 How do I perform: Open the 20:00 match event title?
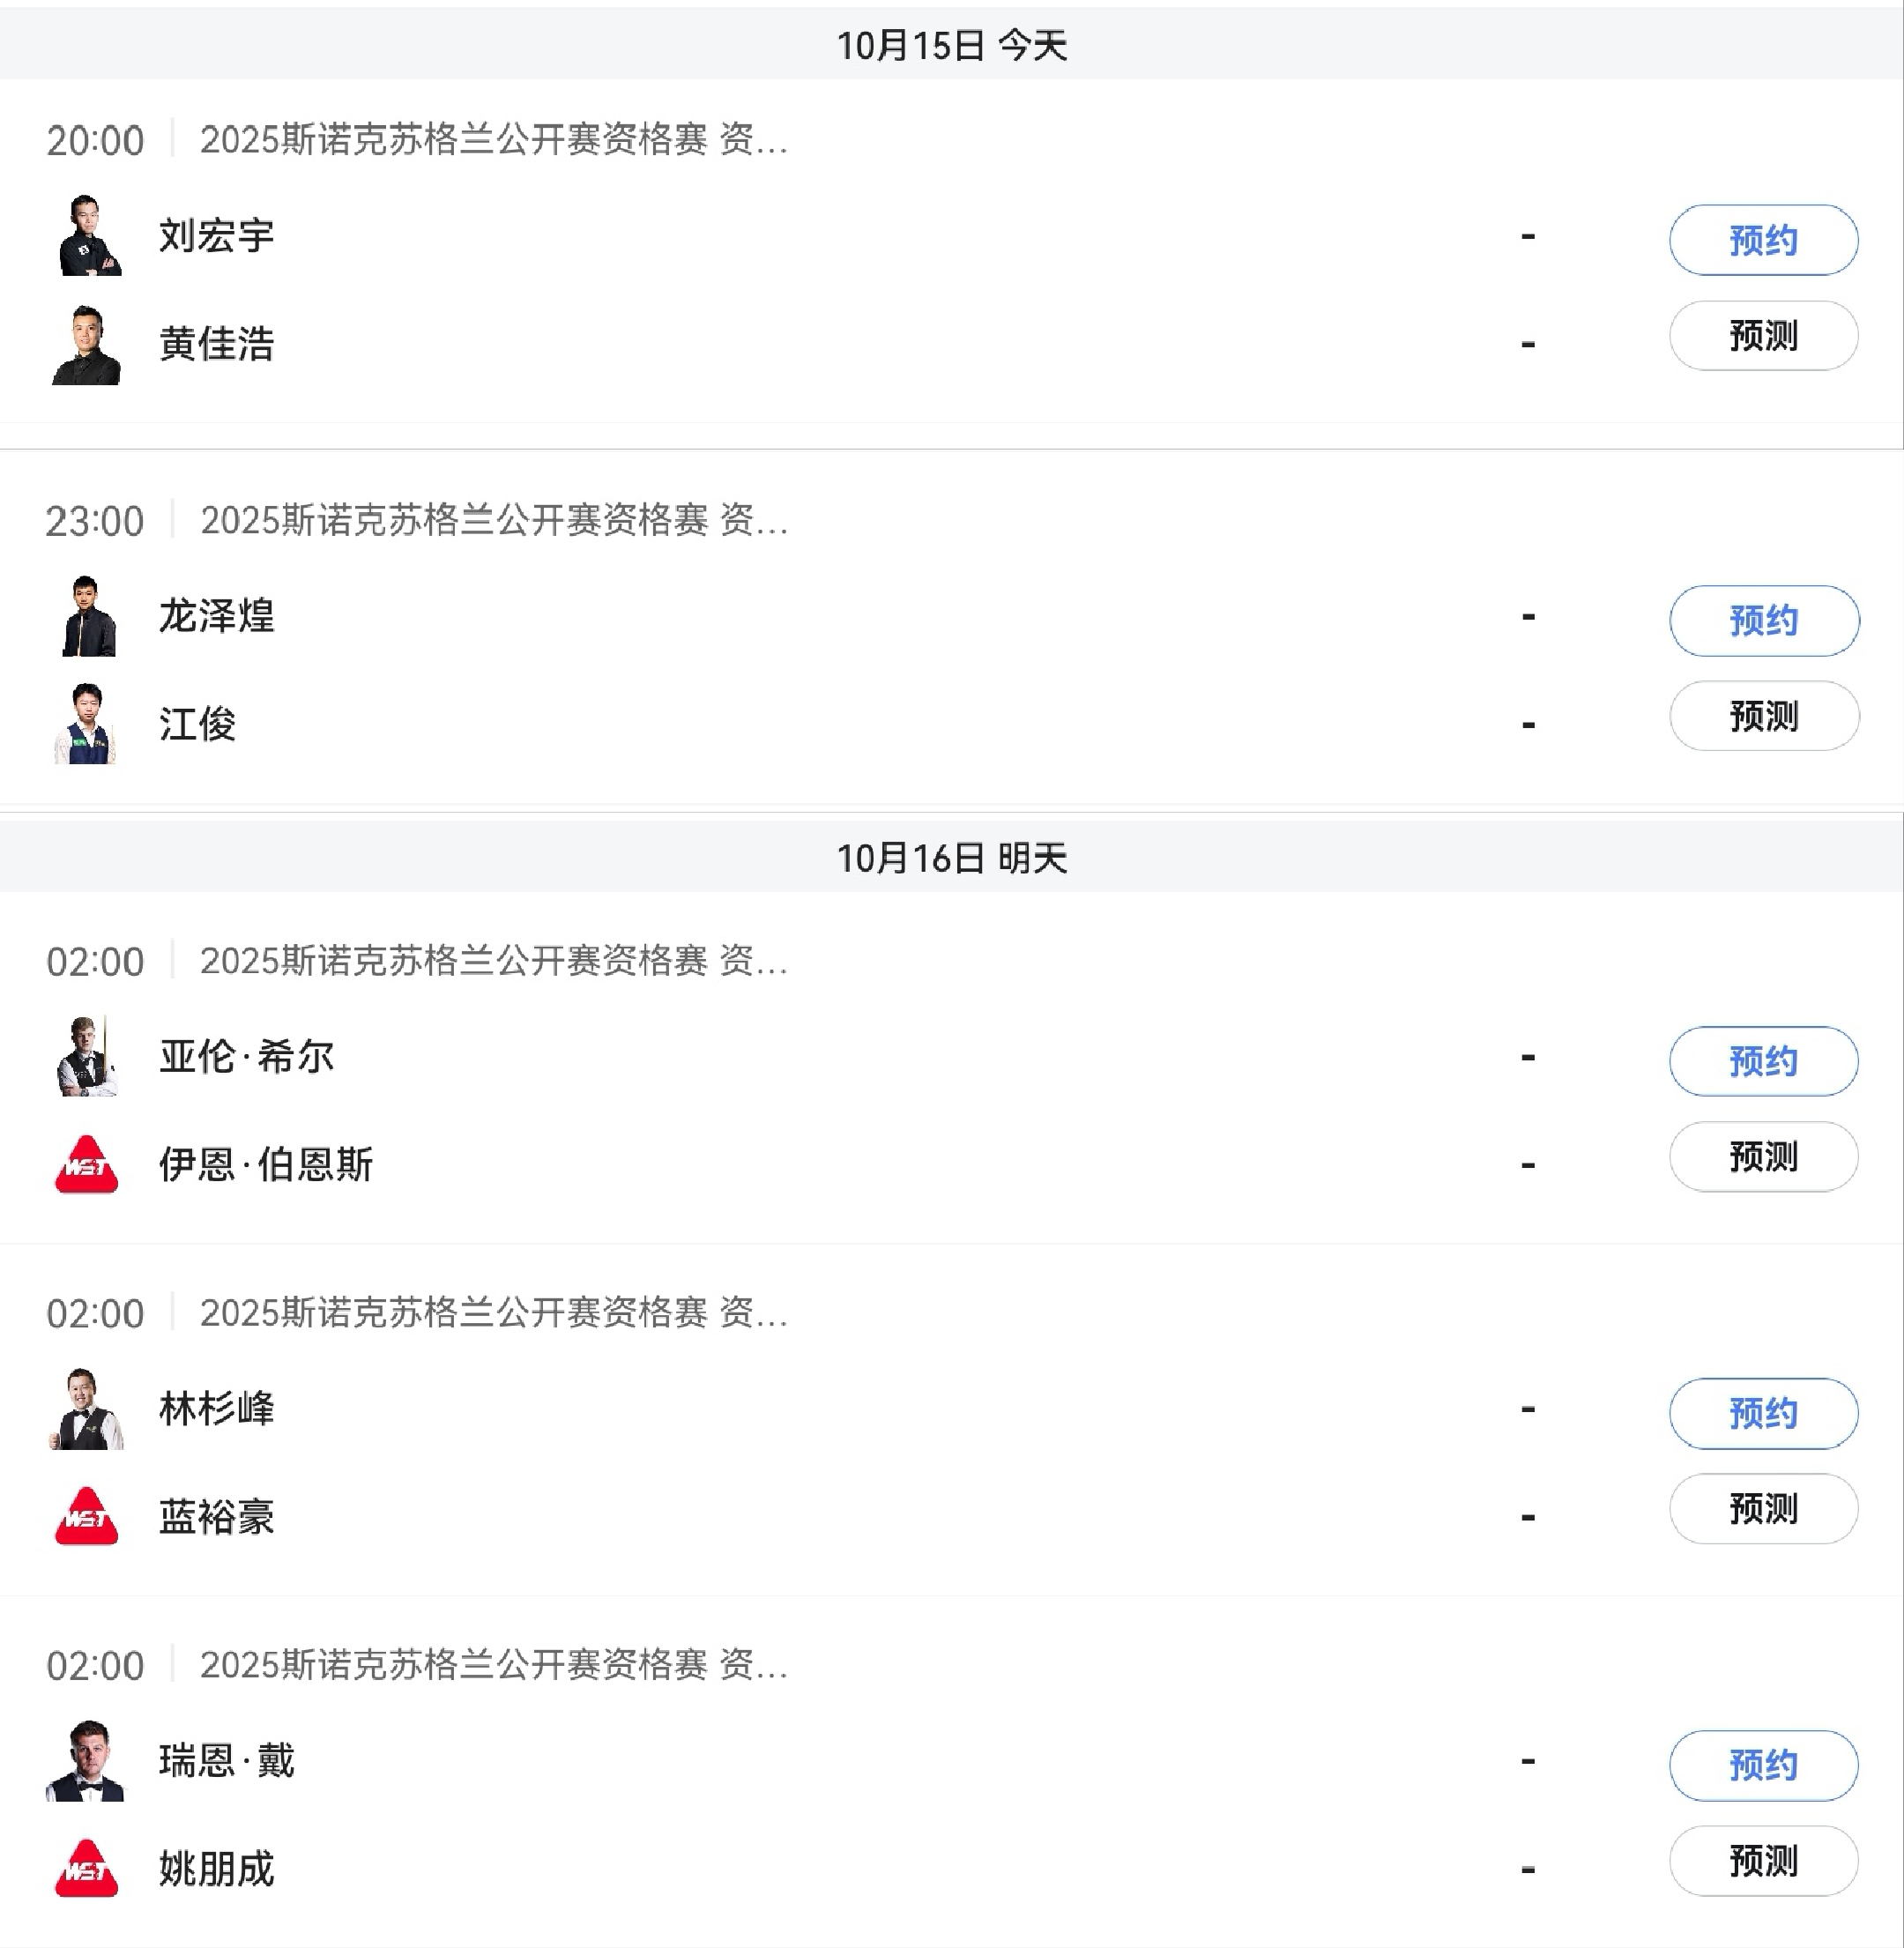coord(494,140)
